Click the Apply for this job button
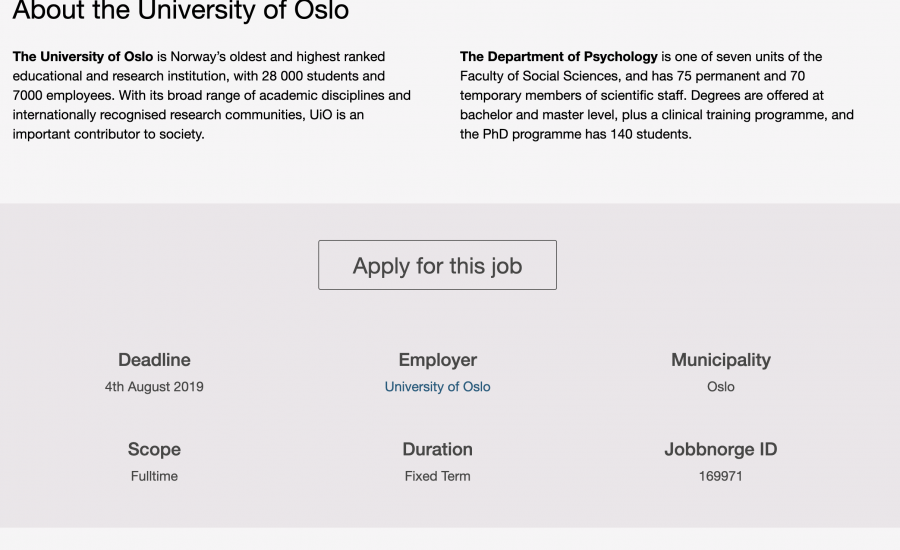Image resolution: width=900 pixels, height=550 pixels. pos(437,265)
